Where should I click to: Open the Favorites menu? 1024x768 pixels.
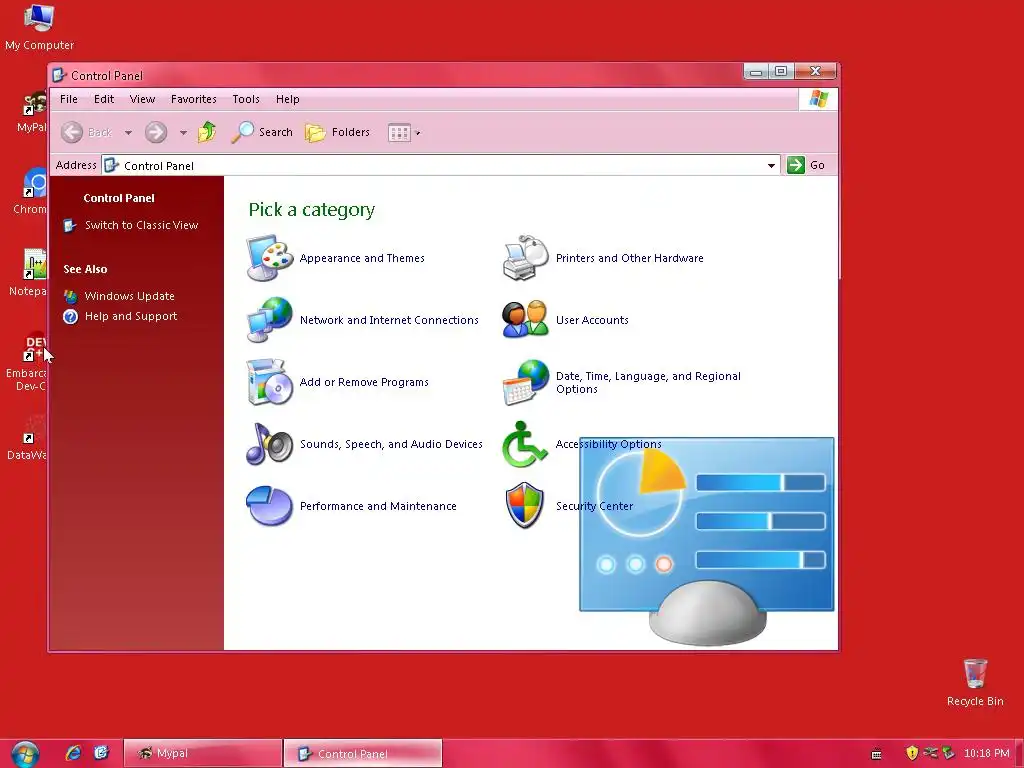pos(193,99)
